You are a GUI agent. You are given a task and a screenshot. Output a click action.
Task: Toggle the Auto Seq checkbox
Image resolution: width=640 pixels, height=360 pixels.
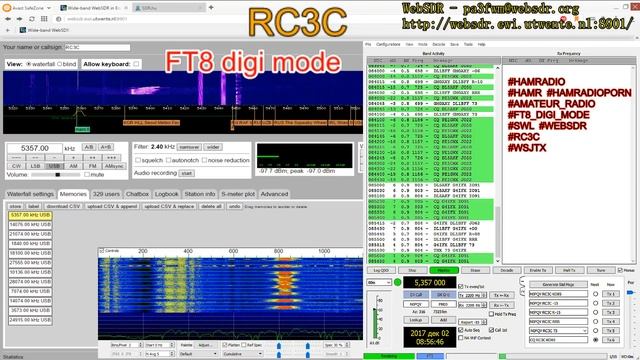pos(461,330)
